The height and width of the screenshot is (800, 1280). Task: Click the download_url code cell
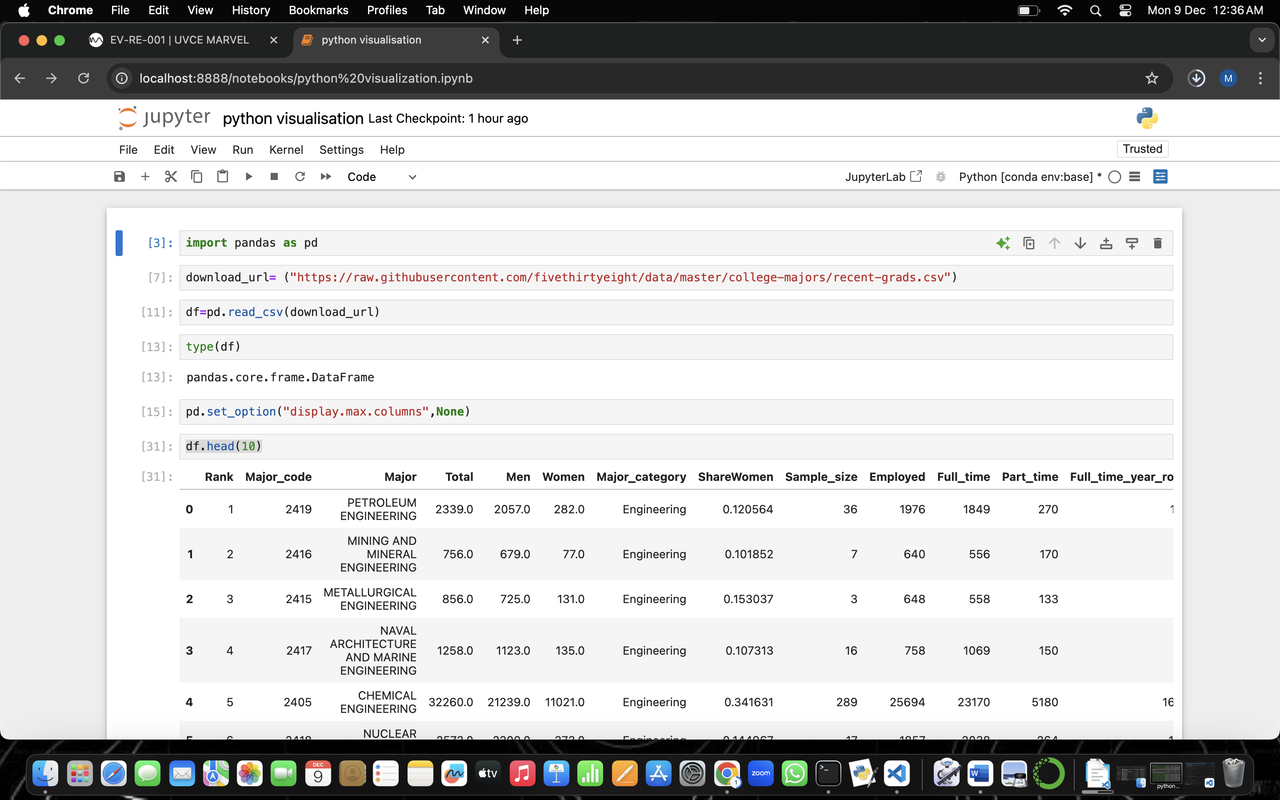675,277
